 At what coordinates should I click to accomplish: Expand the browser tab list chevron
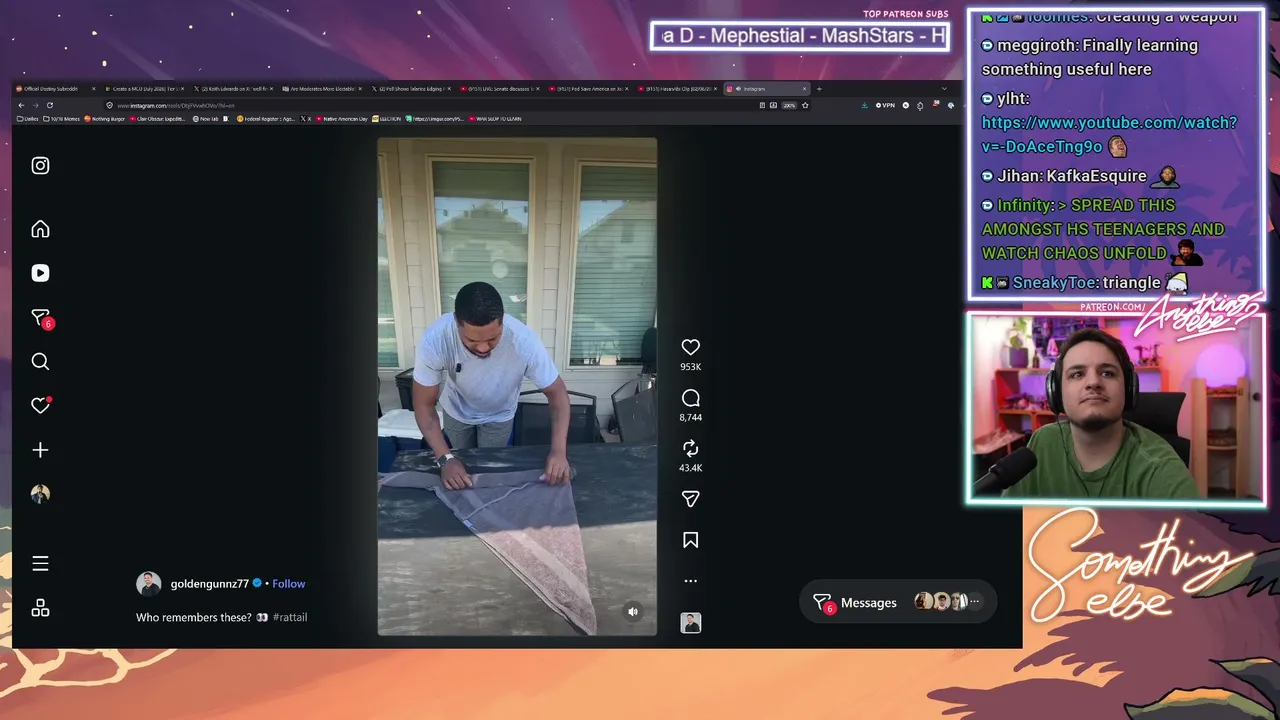tap(944, 89)
